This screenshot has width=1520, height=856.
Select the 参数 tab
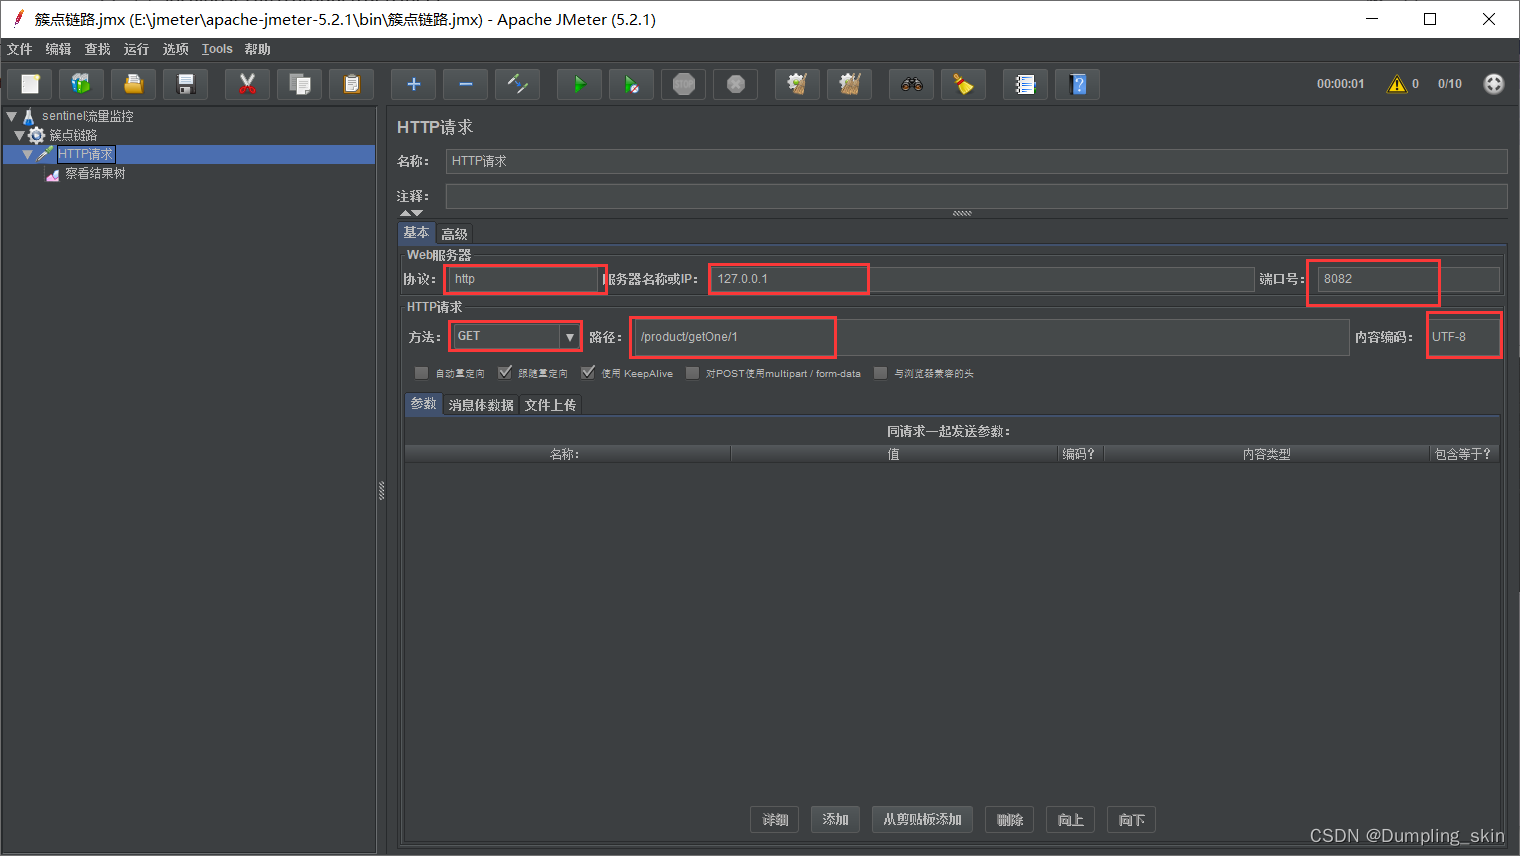(423, 404)
